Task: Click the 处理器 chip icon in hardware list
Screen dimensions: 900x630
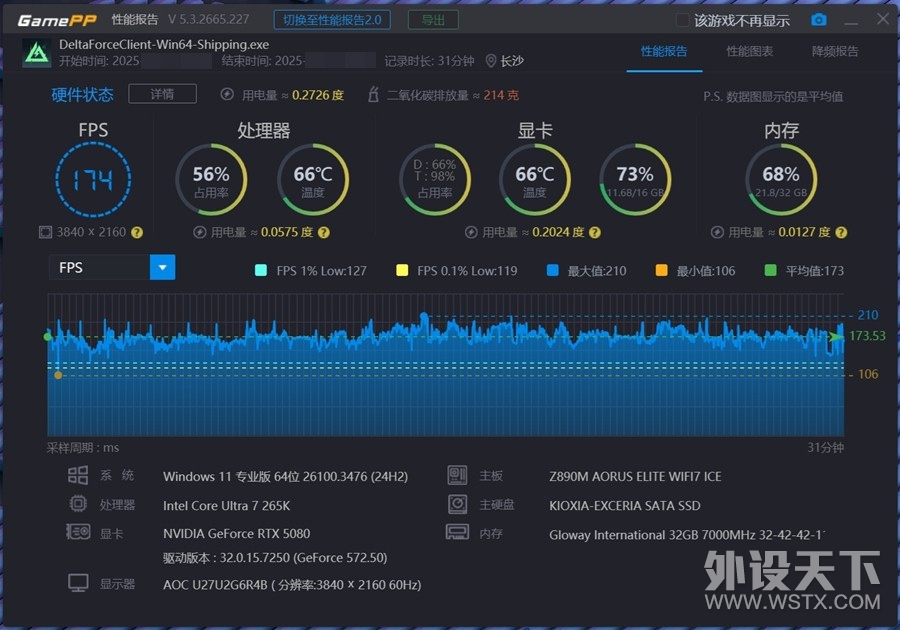Action: point(78,504)
